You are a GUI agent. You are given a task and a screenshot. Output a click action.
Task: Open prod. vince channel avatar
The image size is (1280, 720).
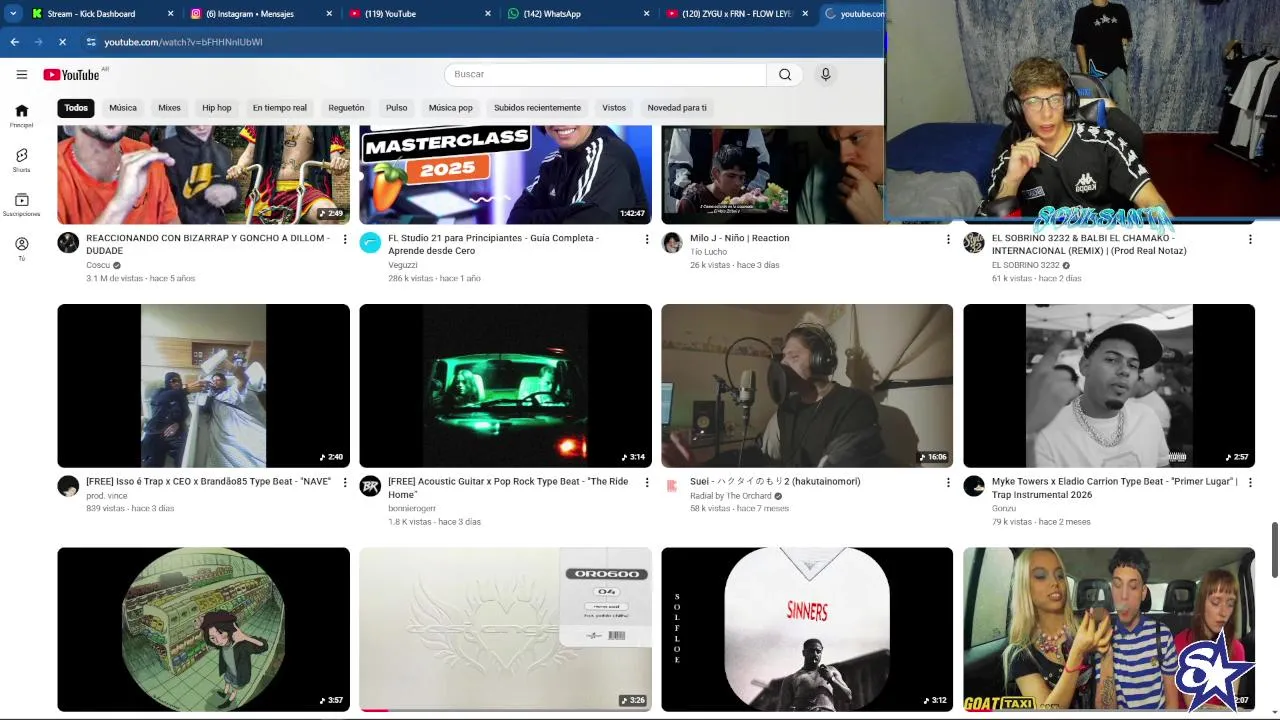coord(68,486)
